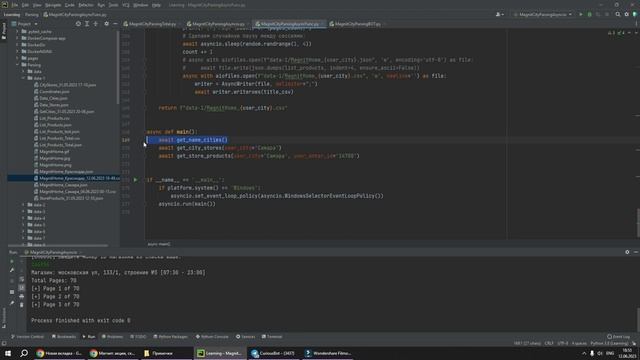This screenshot has width=640, height=360.
Task: Open Event Log in status bar
Action: [x=618, y=337]
